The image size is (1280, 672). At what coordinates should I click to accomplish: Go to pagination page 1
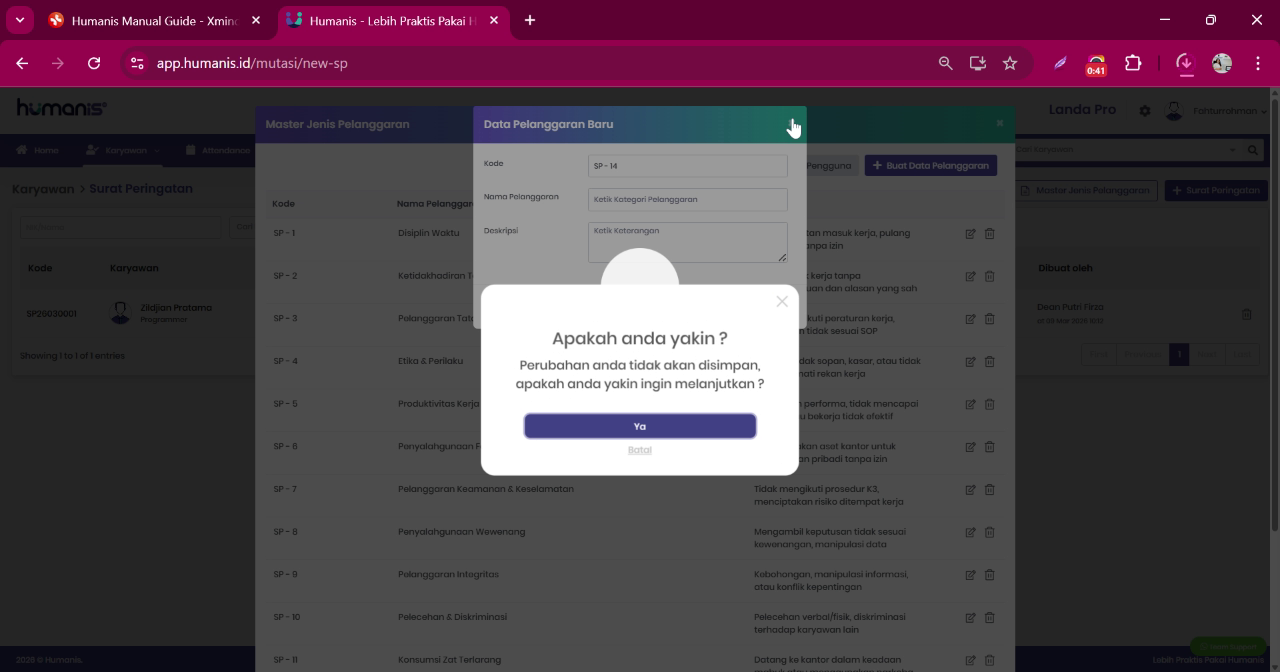[x=1180, y=354]
